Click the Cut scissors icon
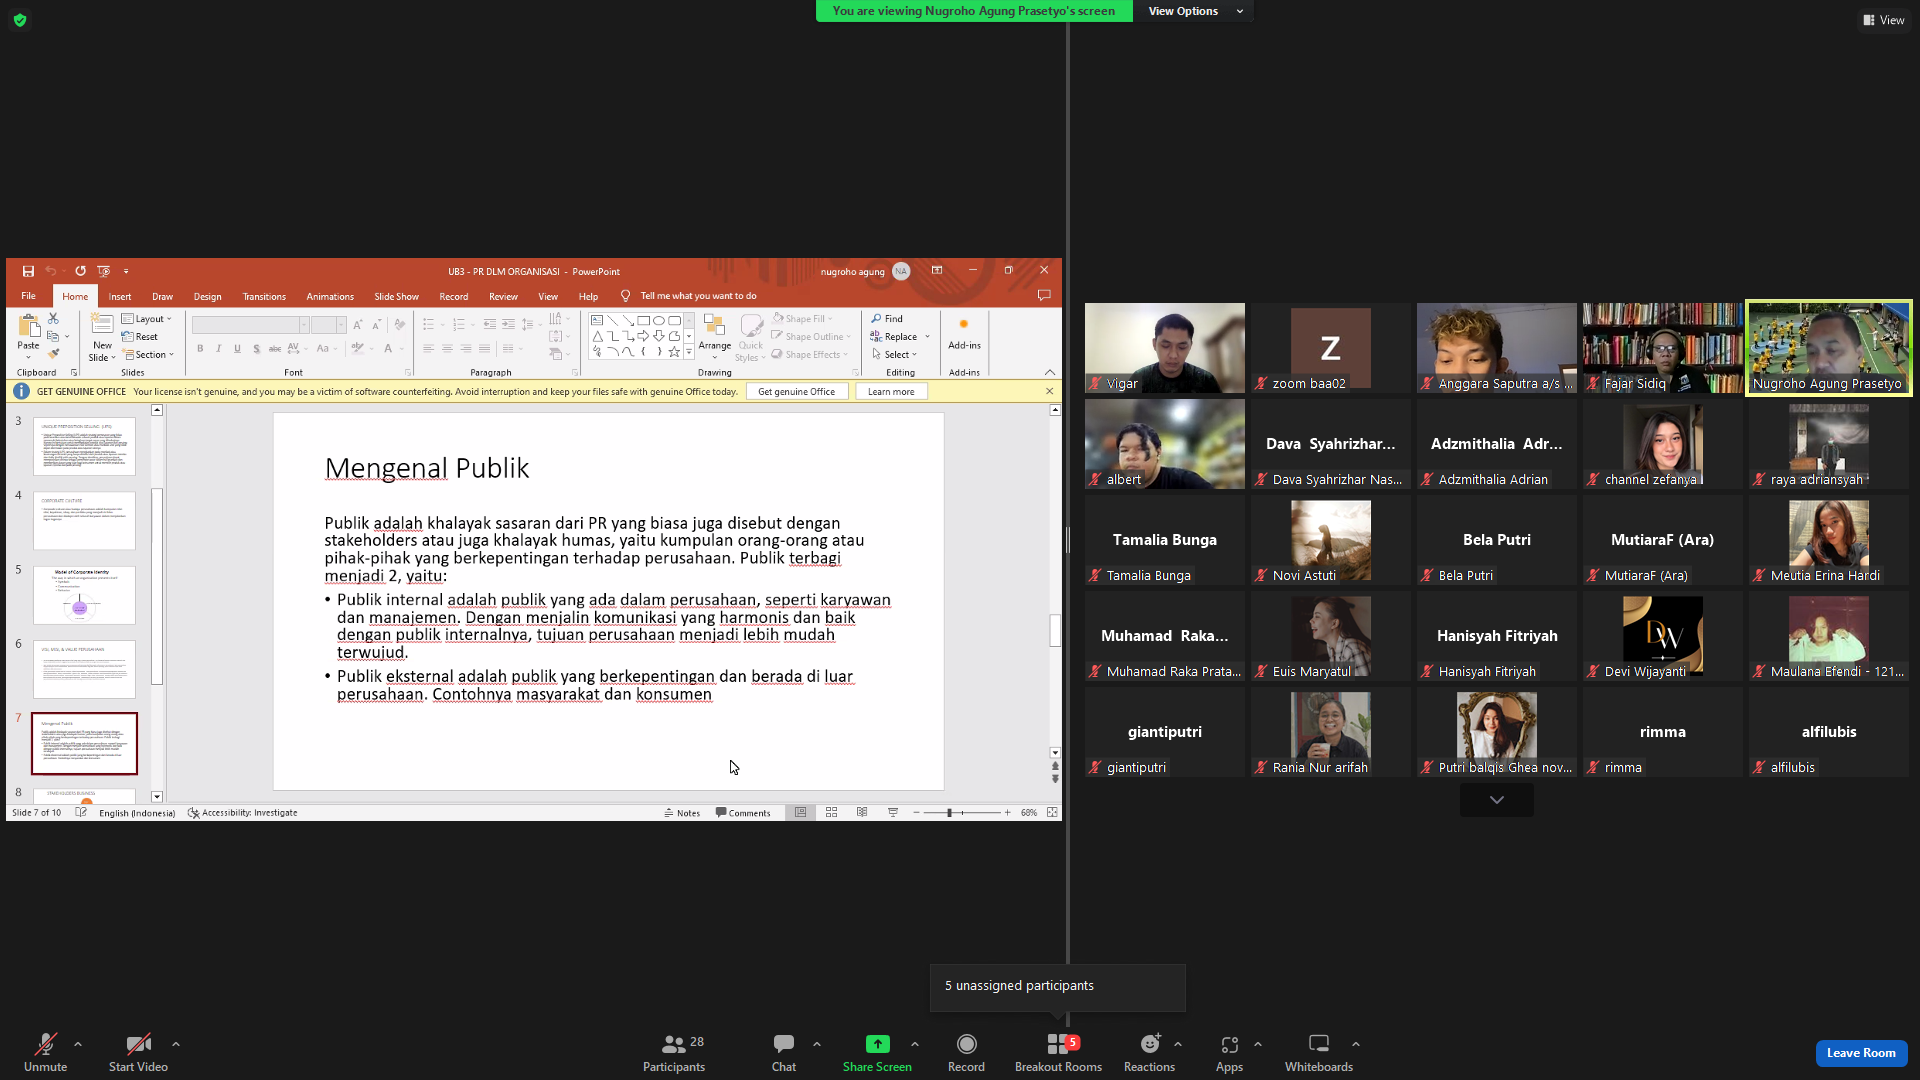The image size is (1920, 1080). point(53,319)
